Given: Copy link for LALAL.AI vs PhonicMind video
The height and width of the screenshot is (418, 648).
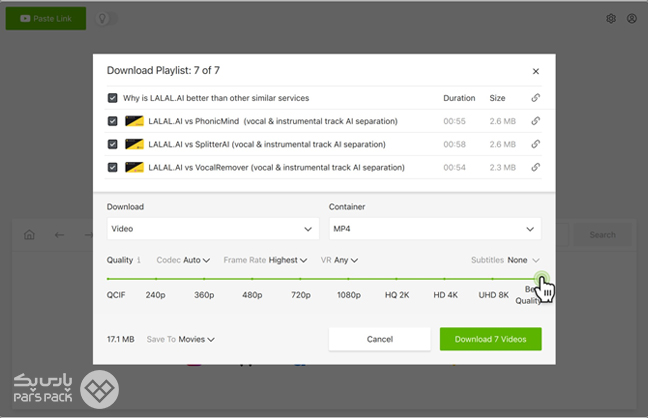Looking at the screenshot, I should point(536,121).
